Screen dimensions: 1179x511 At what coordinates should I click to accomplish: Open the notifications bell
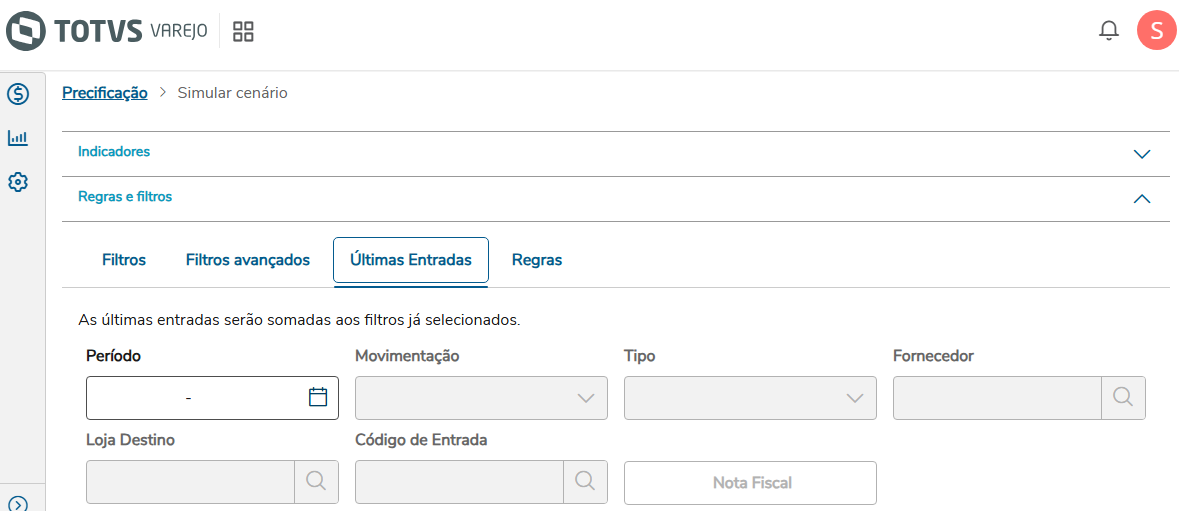(x=1108, y=31)
